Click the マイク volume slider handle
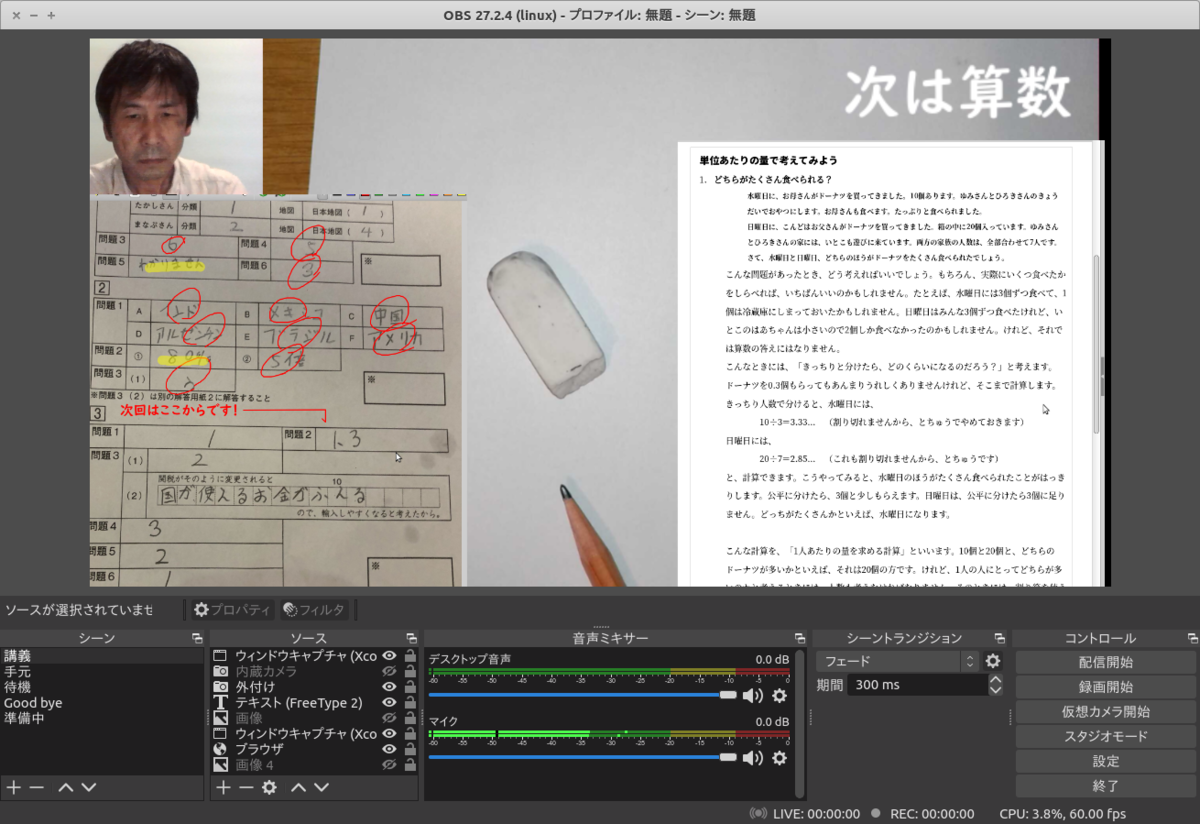This screenshot has width=1200, height=824. (x=728, y=758)
